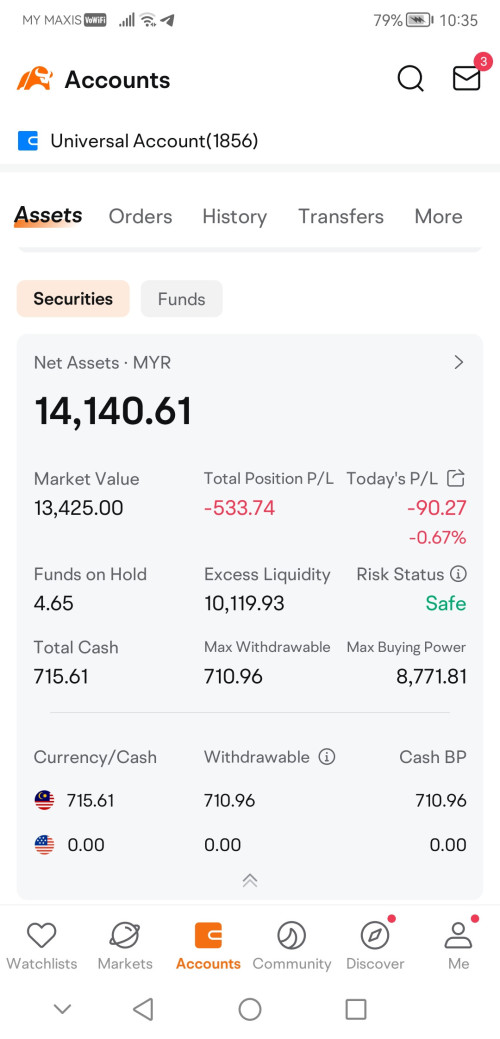
Task: Open the More tab
Action: [438, 217]
